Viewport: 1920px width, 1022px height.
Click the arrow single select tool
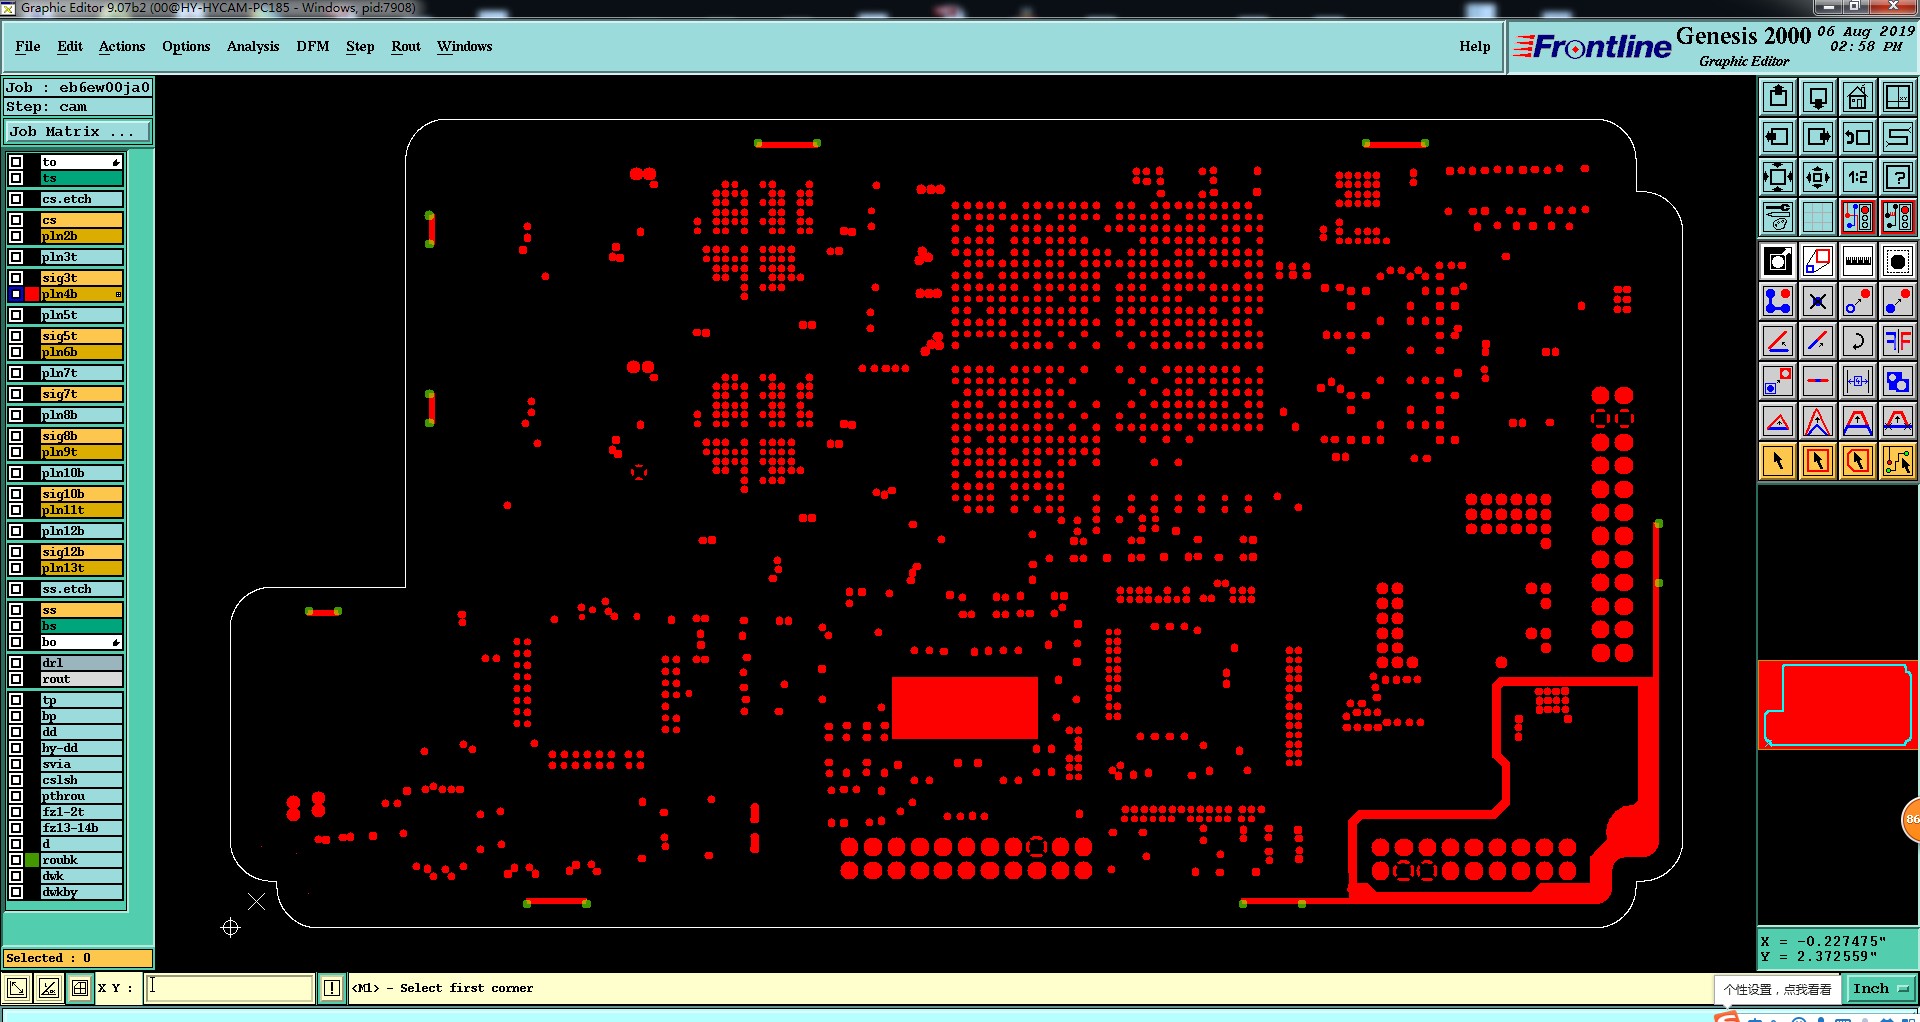click(1778, 461)
